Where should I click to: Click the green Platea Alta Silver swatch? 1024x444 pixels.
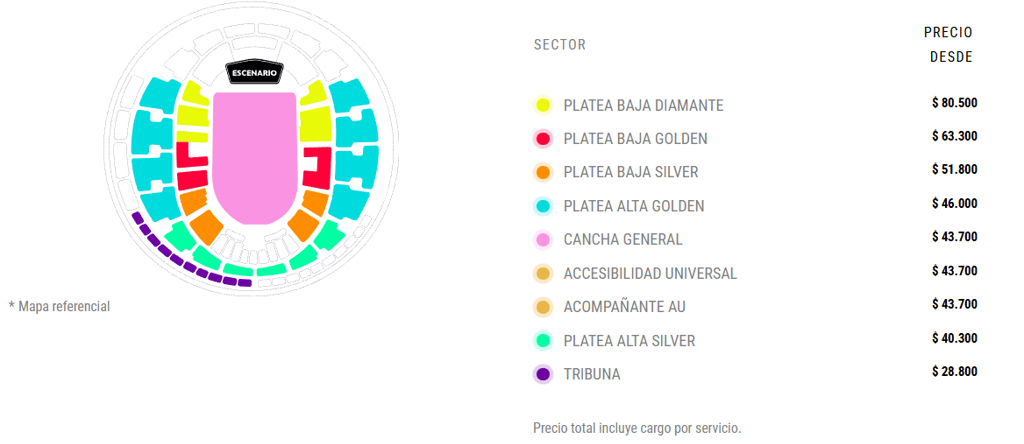tap(543, 341)
